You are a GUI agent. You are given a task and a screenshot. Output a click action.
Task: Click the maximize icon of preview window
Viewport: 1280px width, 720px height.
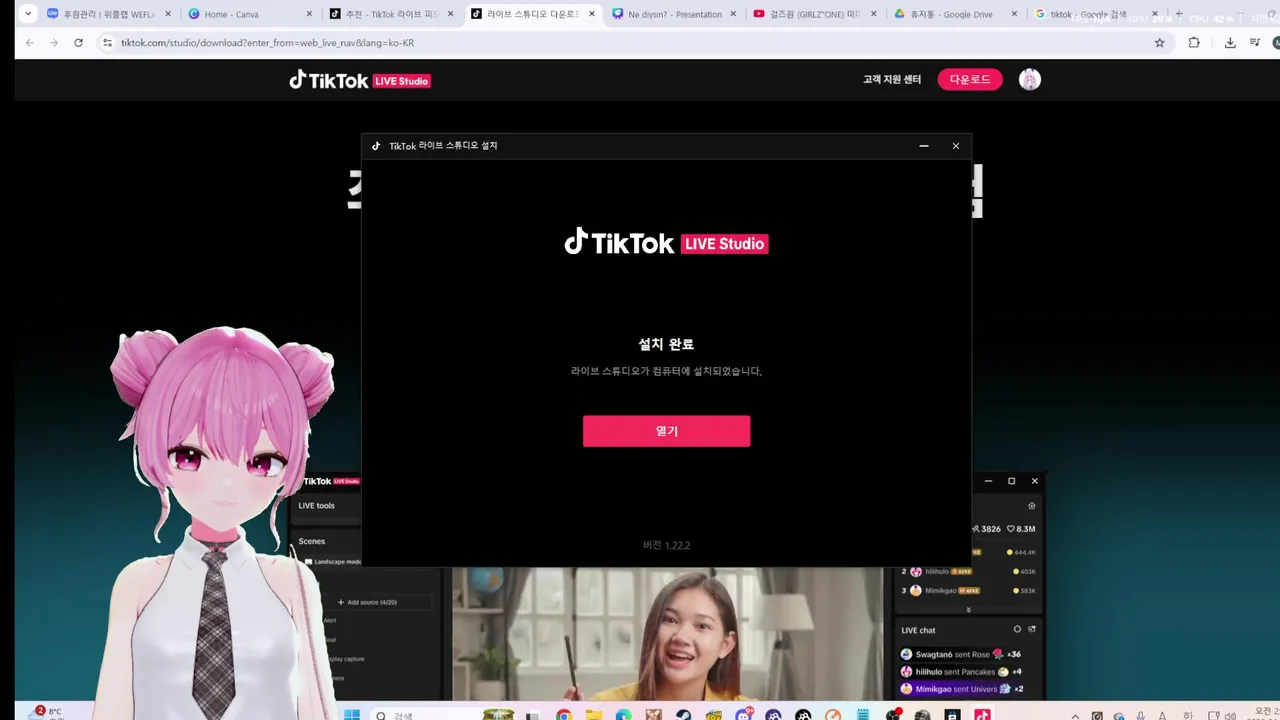pyautogui.click(x=1011, y=481)
